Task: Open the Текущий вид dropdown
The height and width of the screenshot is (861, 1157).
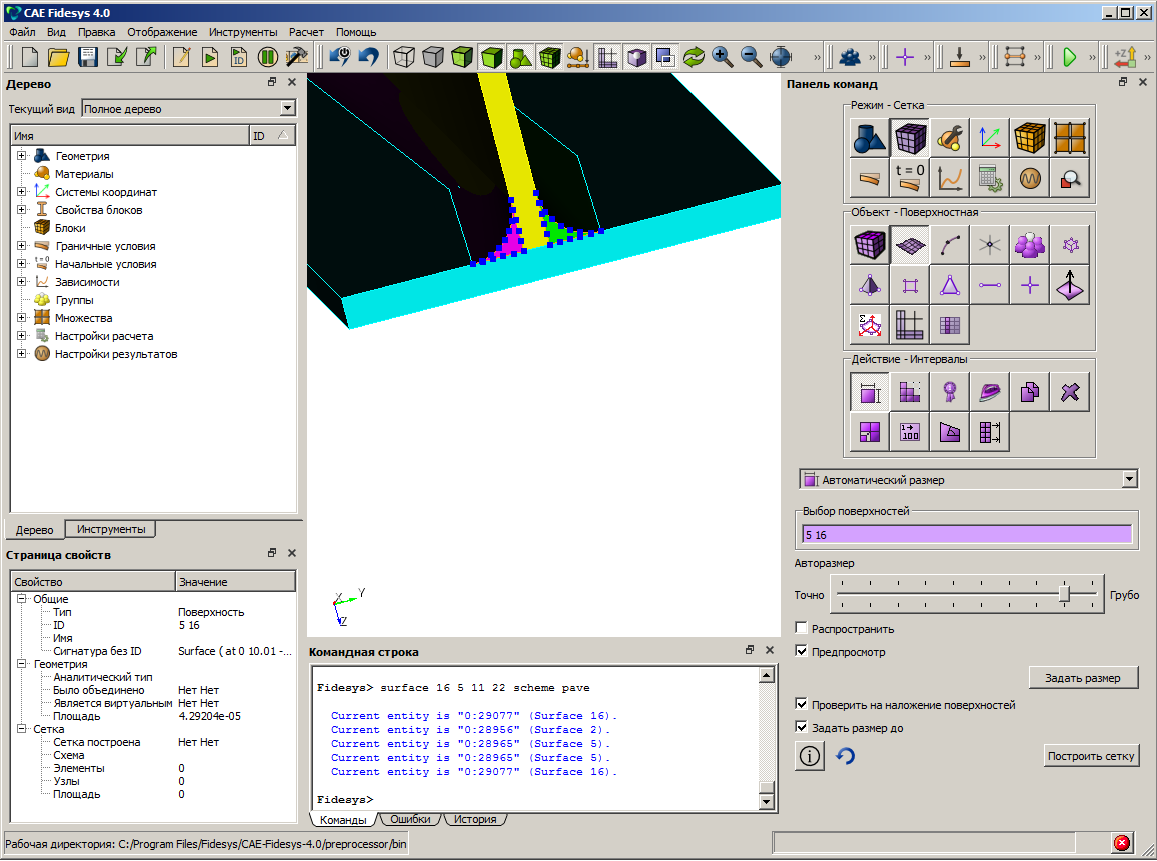Action: click(x=288, y=108)
